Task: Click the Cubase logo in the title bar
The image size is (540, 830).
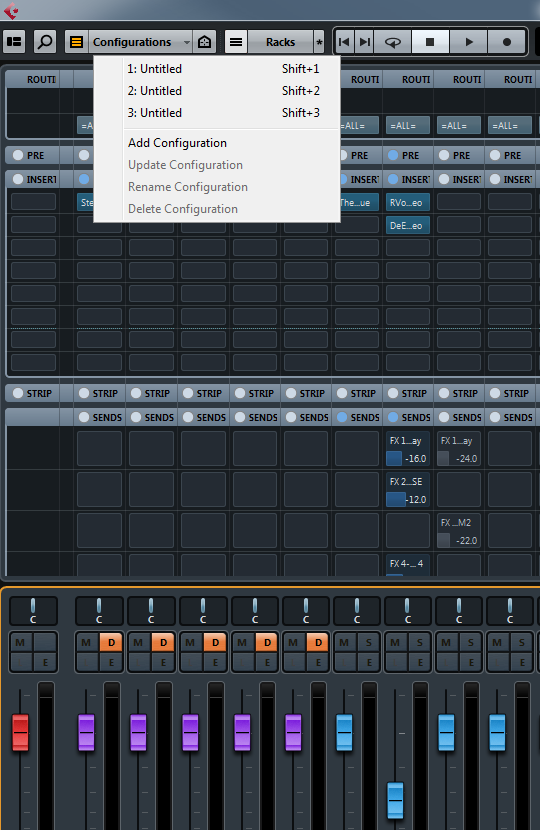Action: coord(11,10)
